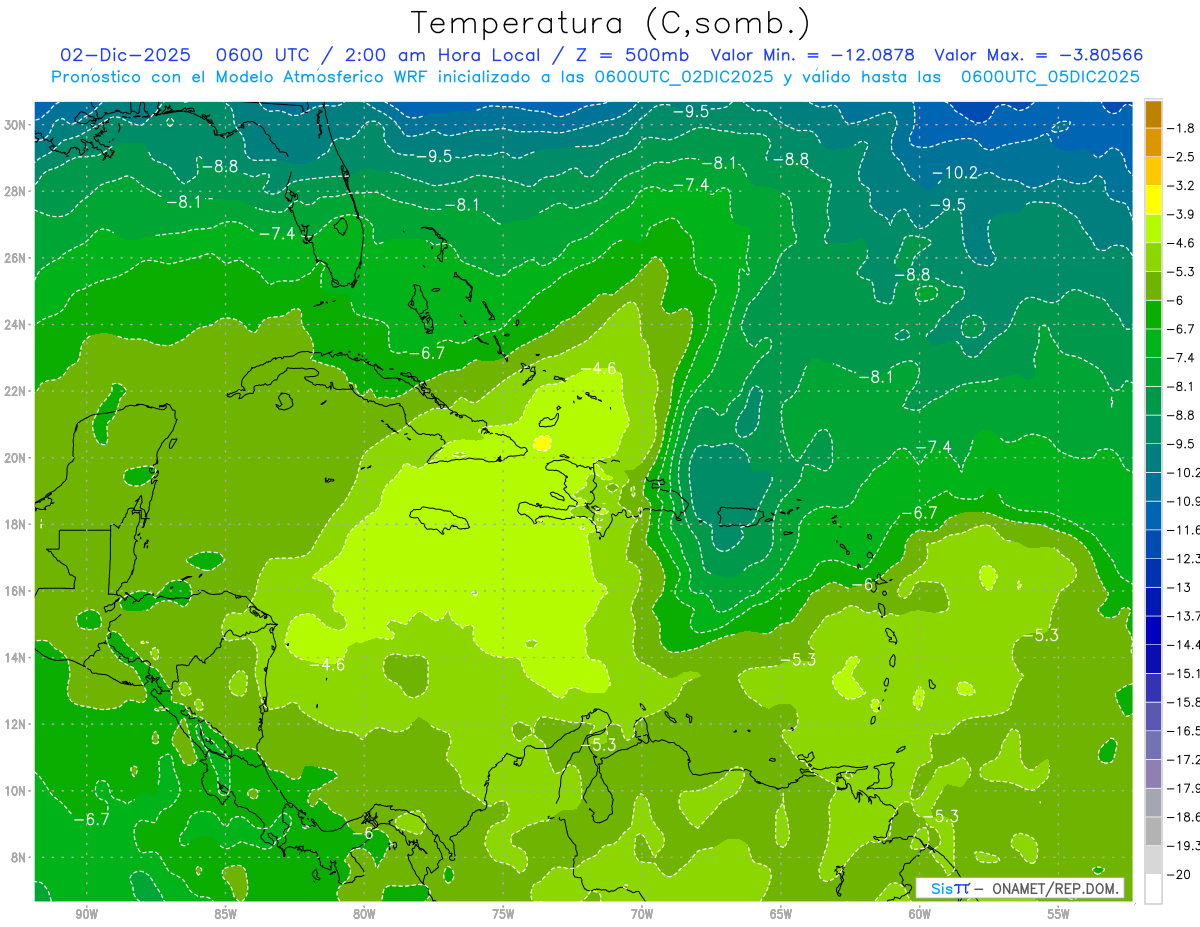Viewport: 1200px width, 927px height.
Task: Click the 'SisTT - ONAMET/REP.DOM.' credit box
Action: [1019, 888]
